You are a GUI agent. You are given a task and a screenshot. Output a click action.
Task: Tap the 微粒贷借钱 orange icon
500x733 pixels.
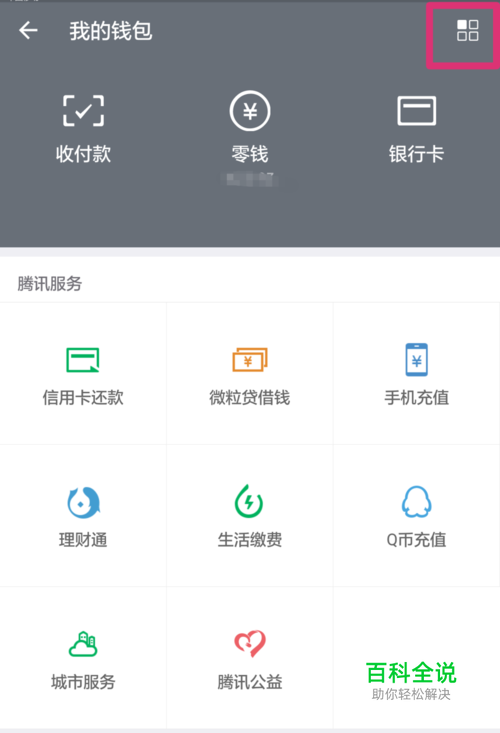tap(250, 360)
